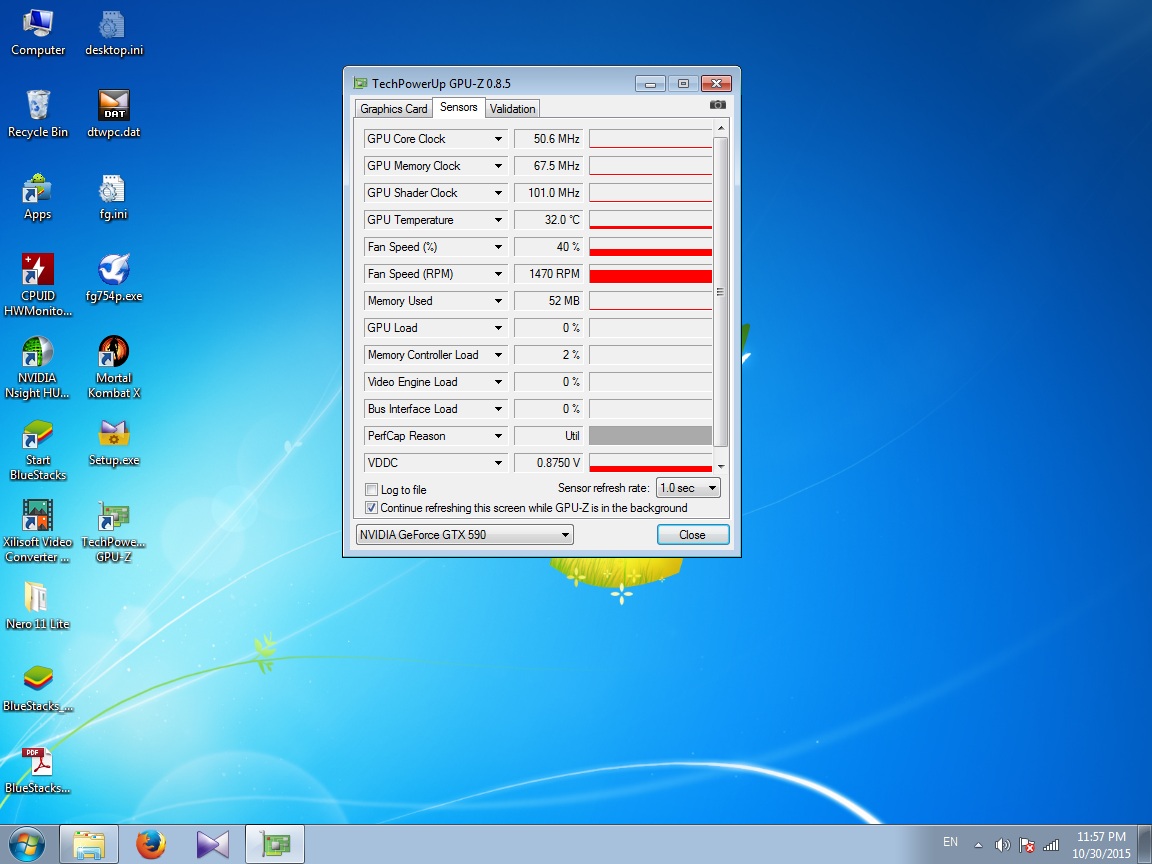Open the taskbar clock showing 11:57 PM
This screenshot has width=1152, height=864.
[x=1101, y=845]
